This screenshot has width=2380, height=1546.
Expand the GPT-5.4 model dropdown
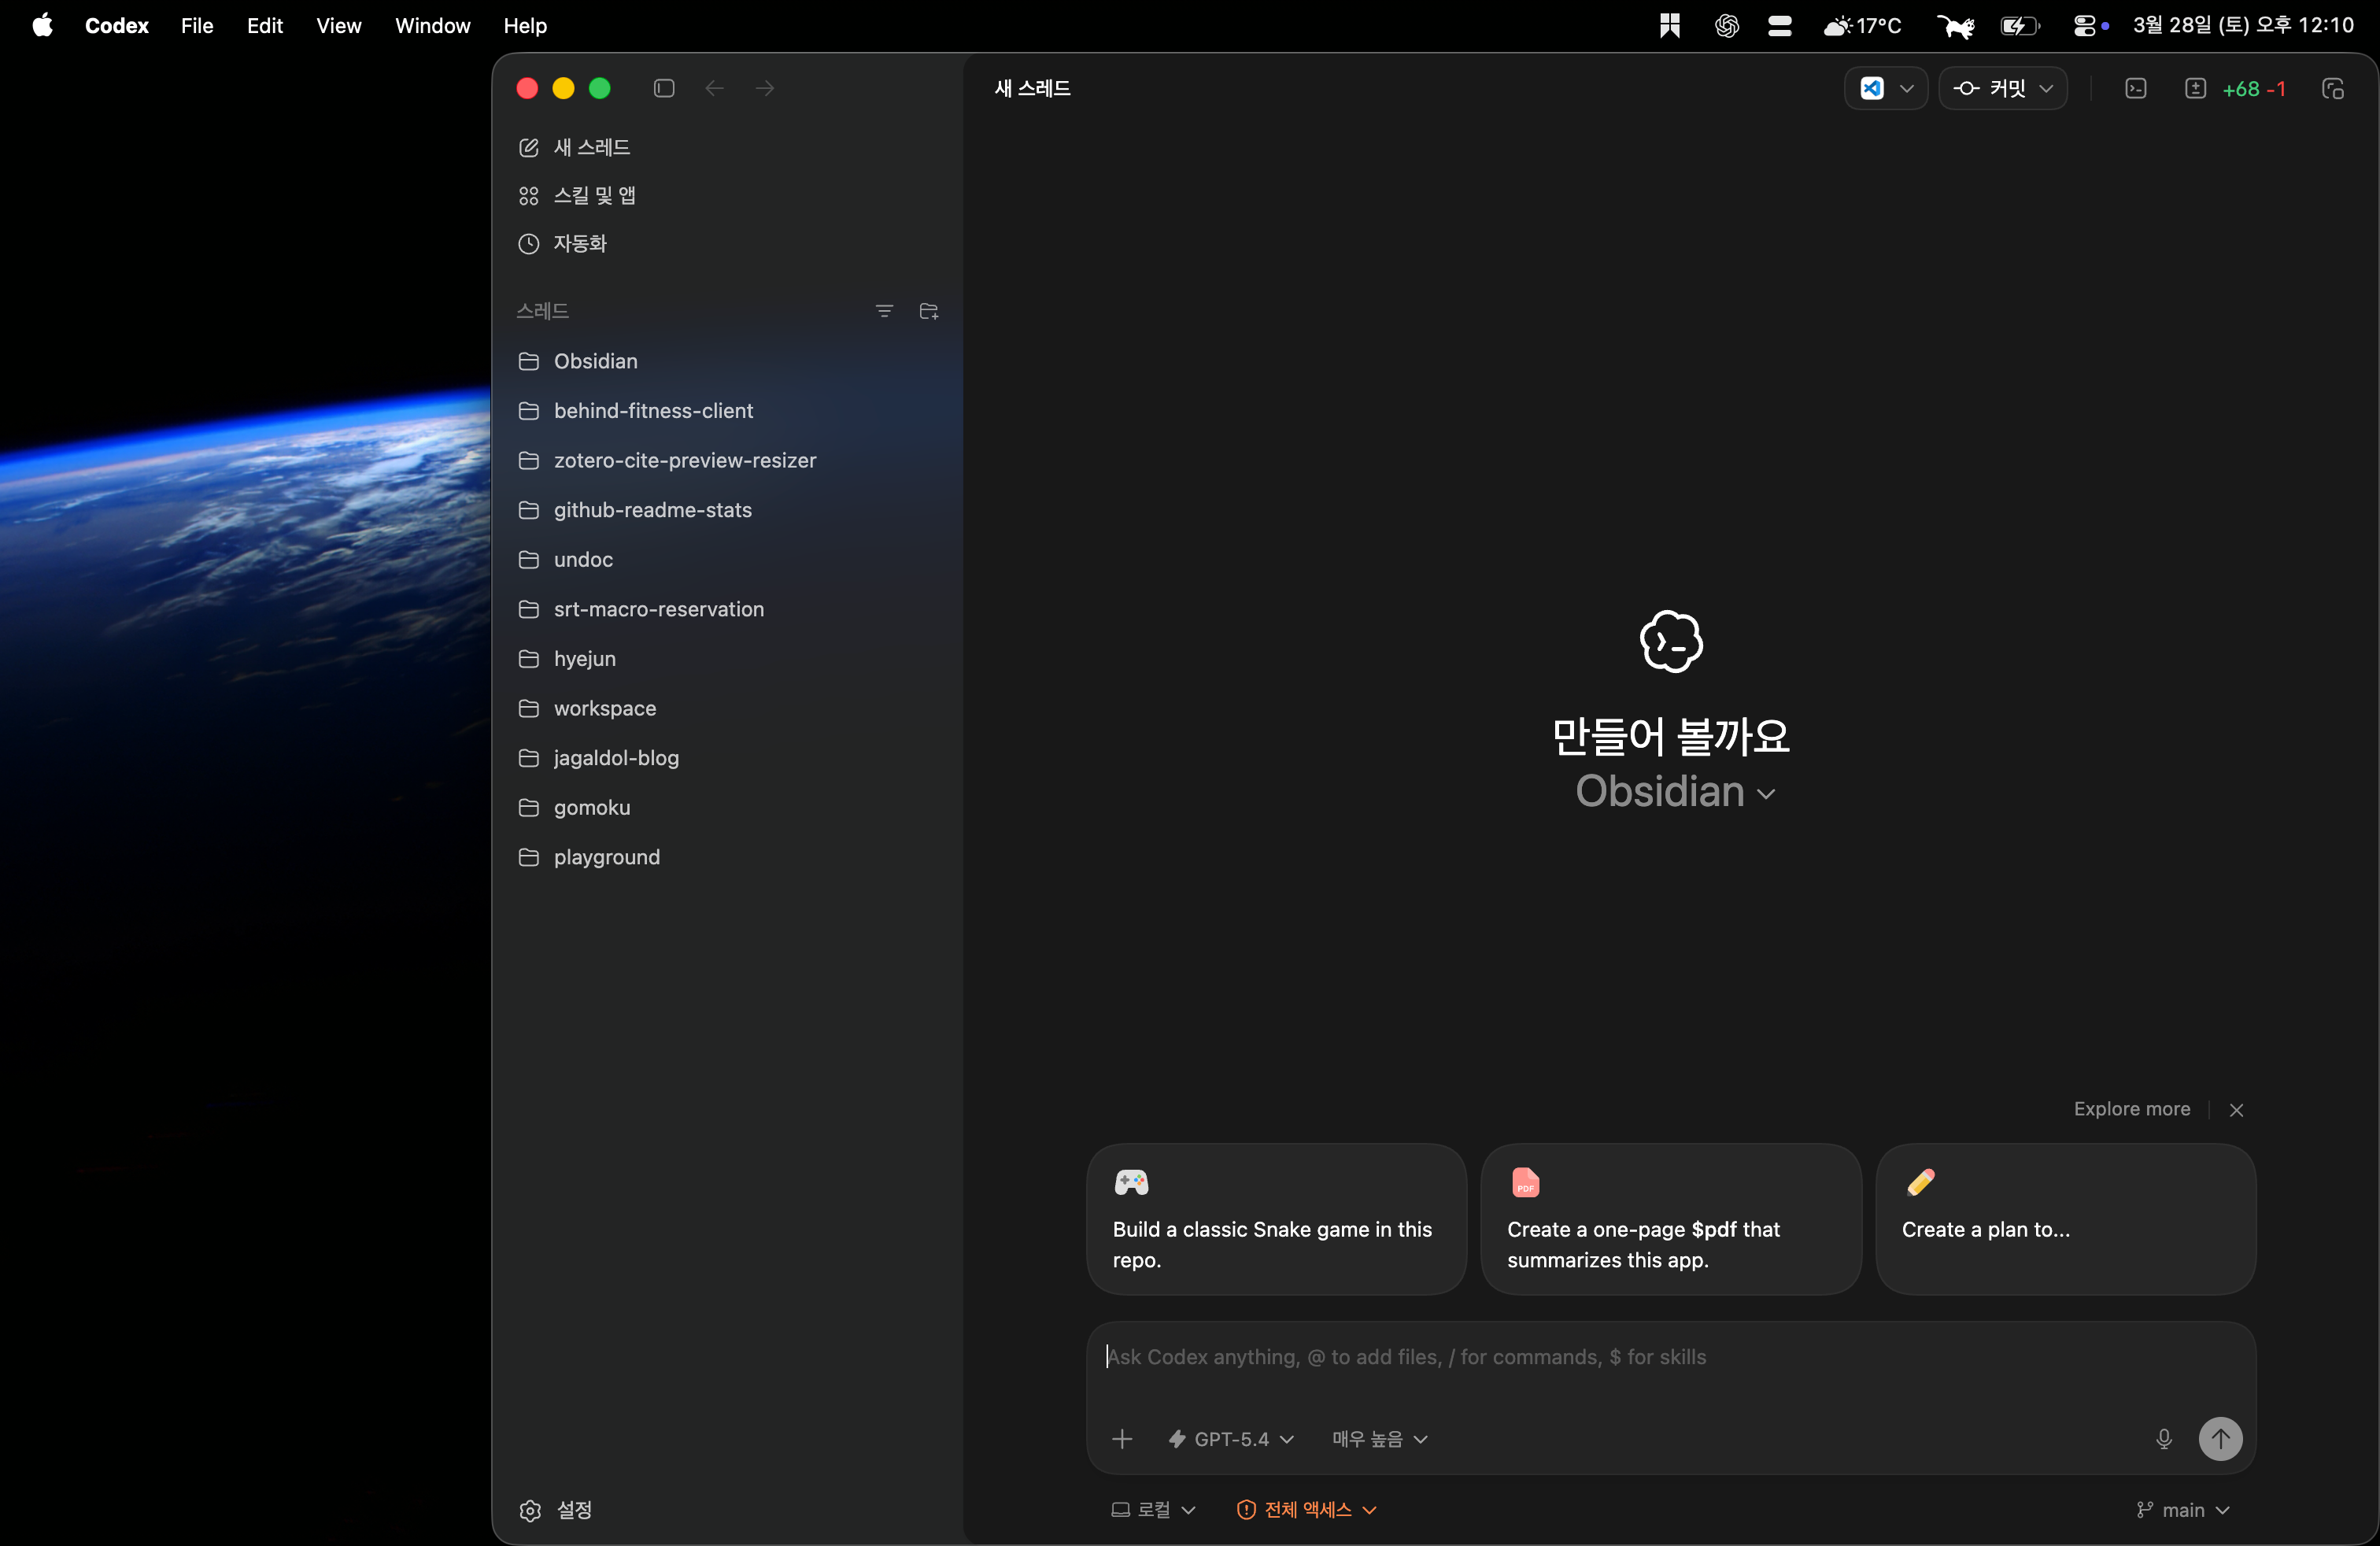1229,1439
